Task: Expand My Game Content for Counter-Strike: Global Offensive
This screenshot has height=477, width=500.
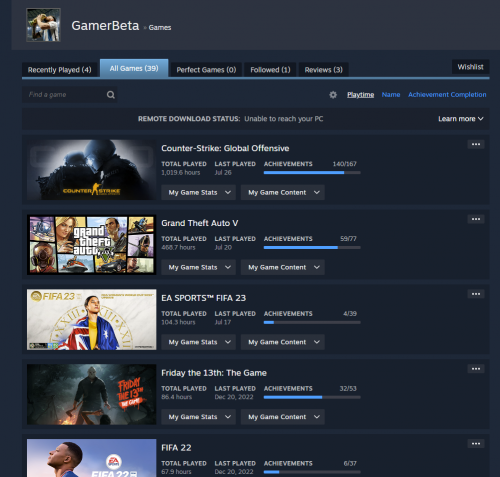Action: [283, 192]
